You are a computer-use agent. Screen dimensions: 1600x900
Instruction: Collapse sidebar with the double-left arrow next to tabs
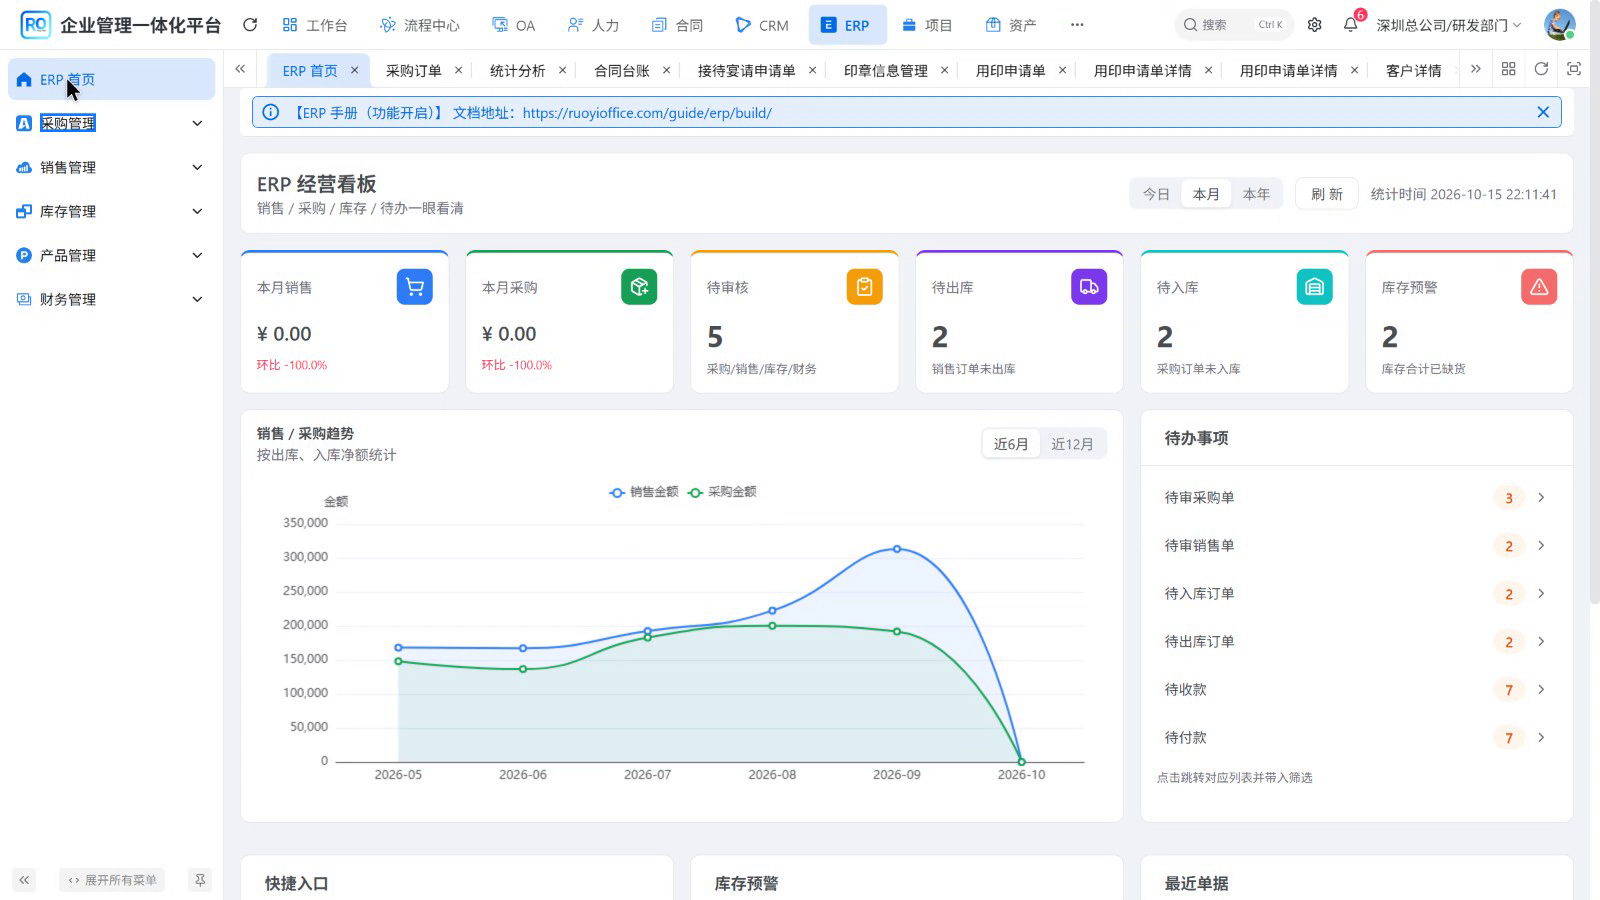coord(240,69)
